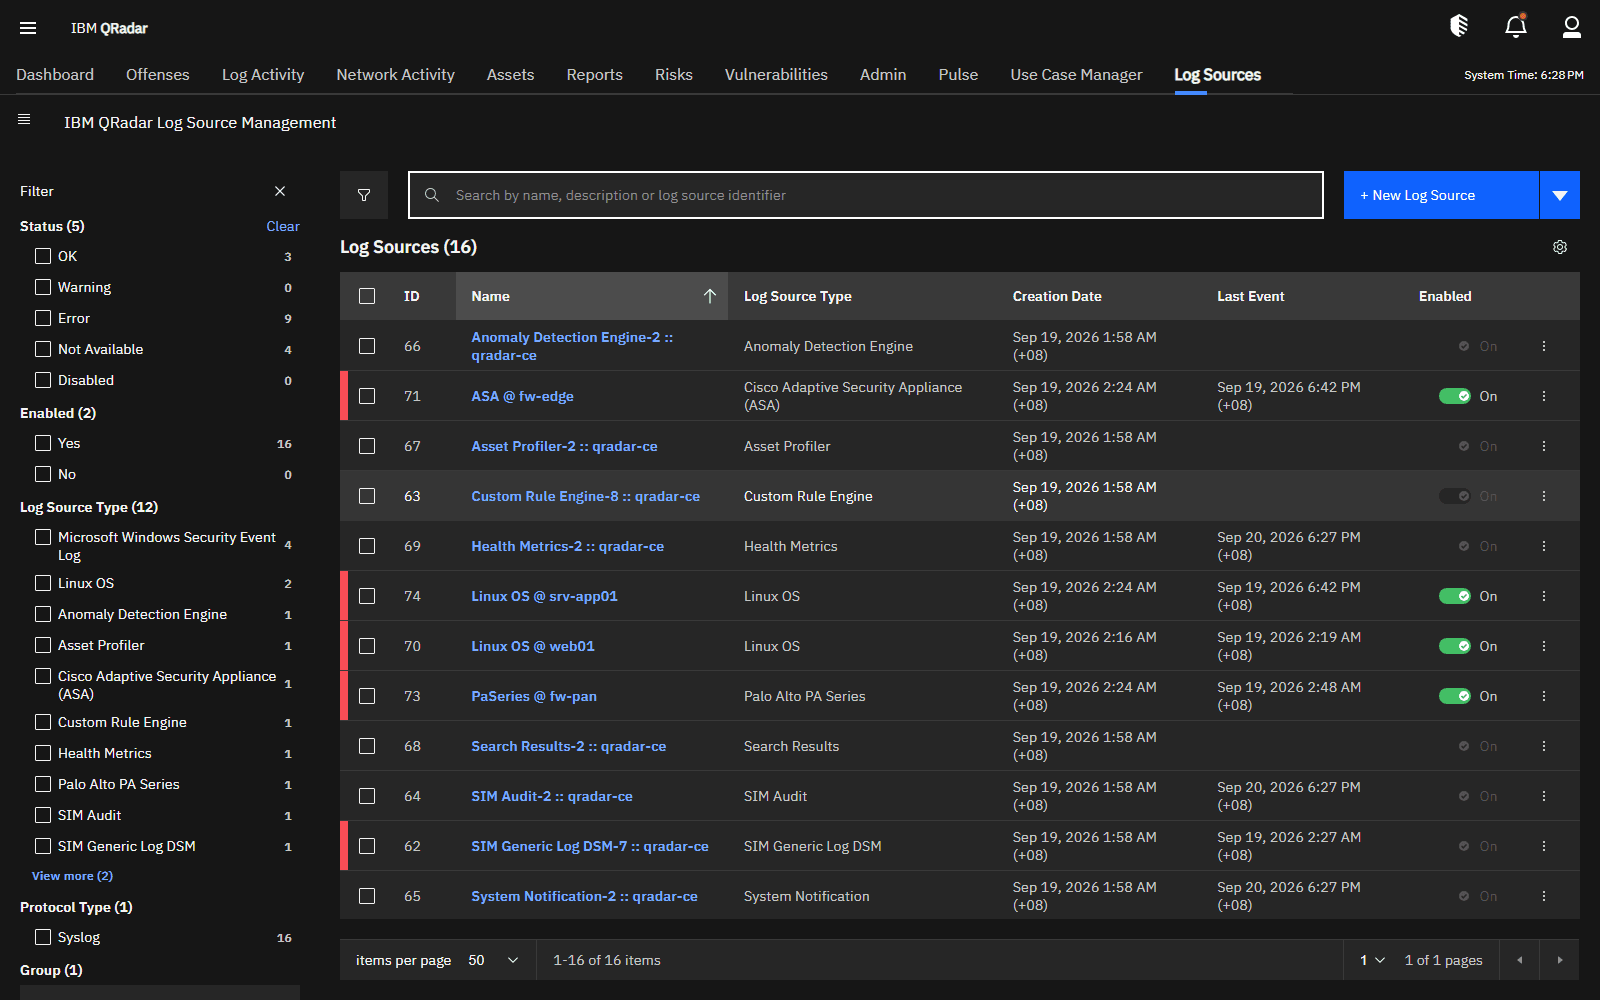Open row actions menu for ASA @ fw-edge
This screenshot has height=1000, width=1600.
pyautogui.click(x=1544, y=396)
